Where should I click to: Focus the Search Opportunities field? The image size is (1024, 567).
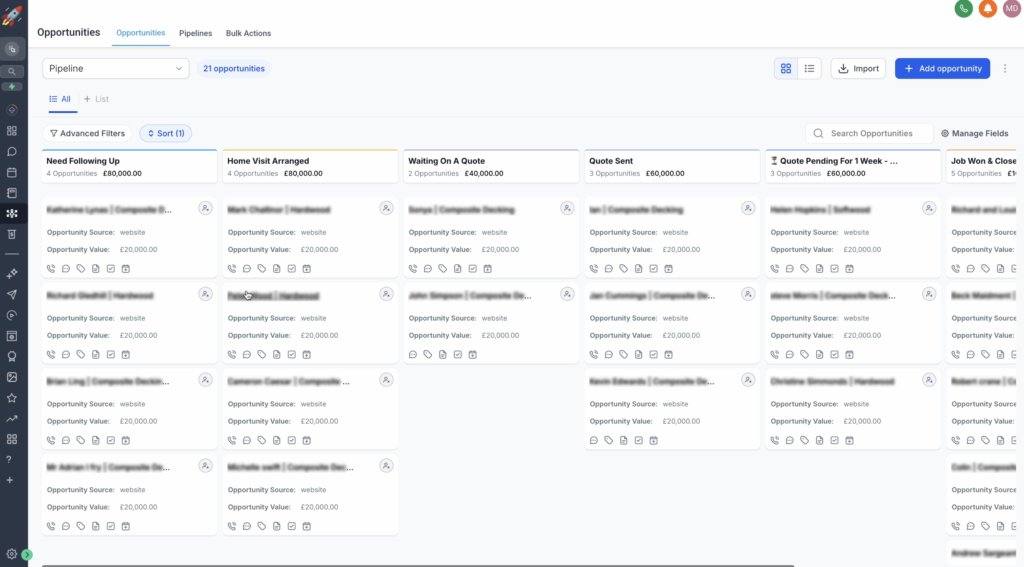pyautogui.click(x=869, y=133)
